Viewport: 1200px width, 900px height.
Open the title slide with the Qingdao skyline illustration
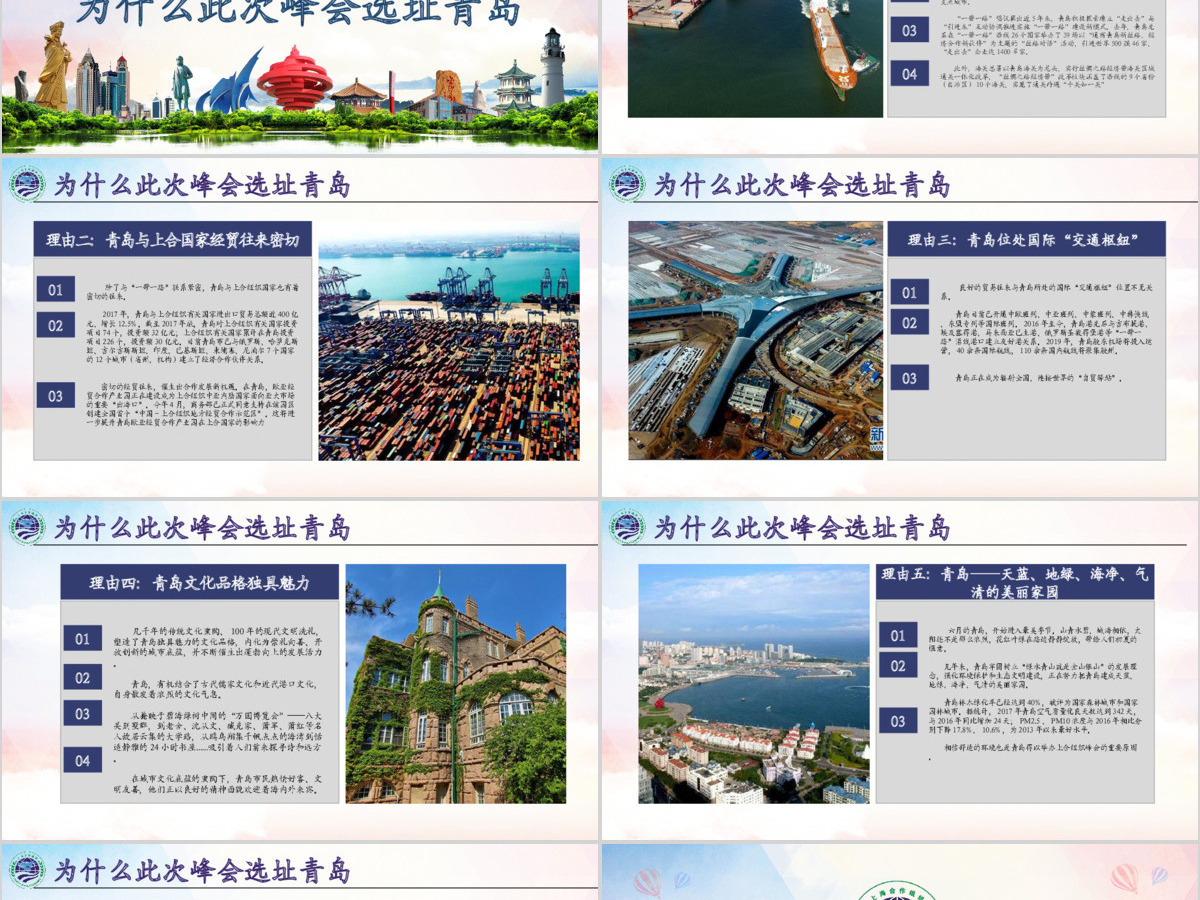(300, 76)
